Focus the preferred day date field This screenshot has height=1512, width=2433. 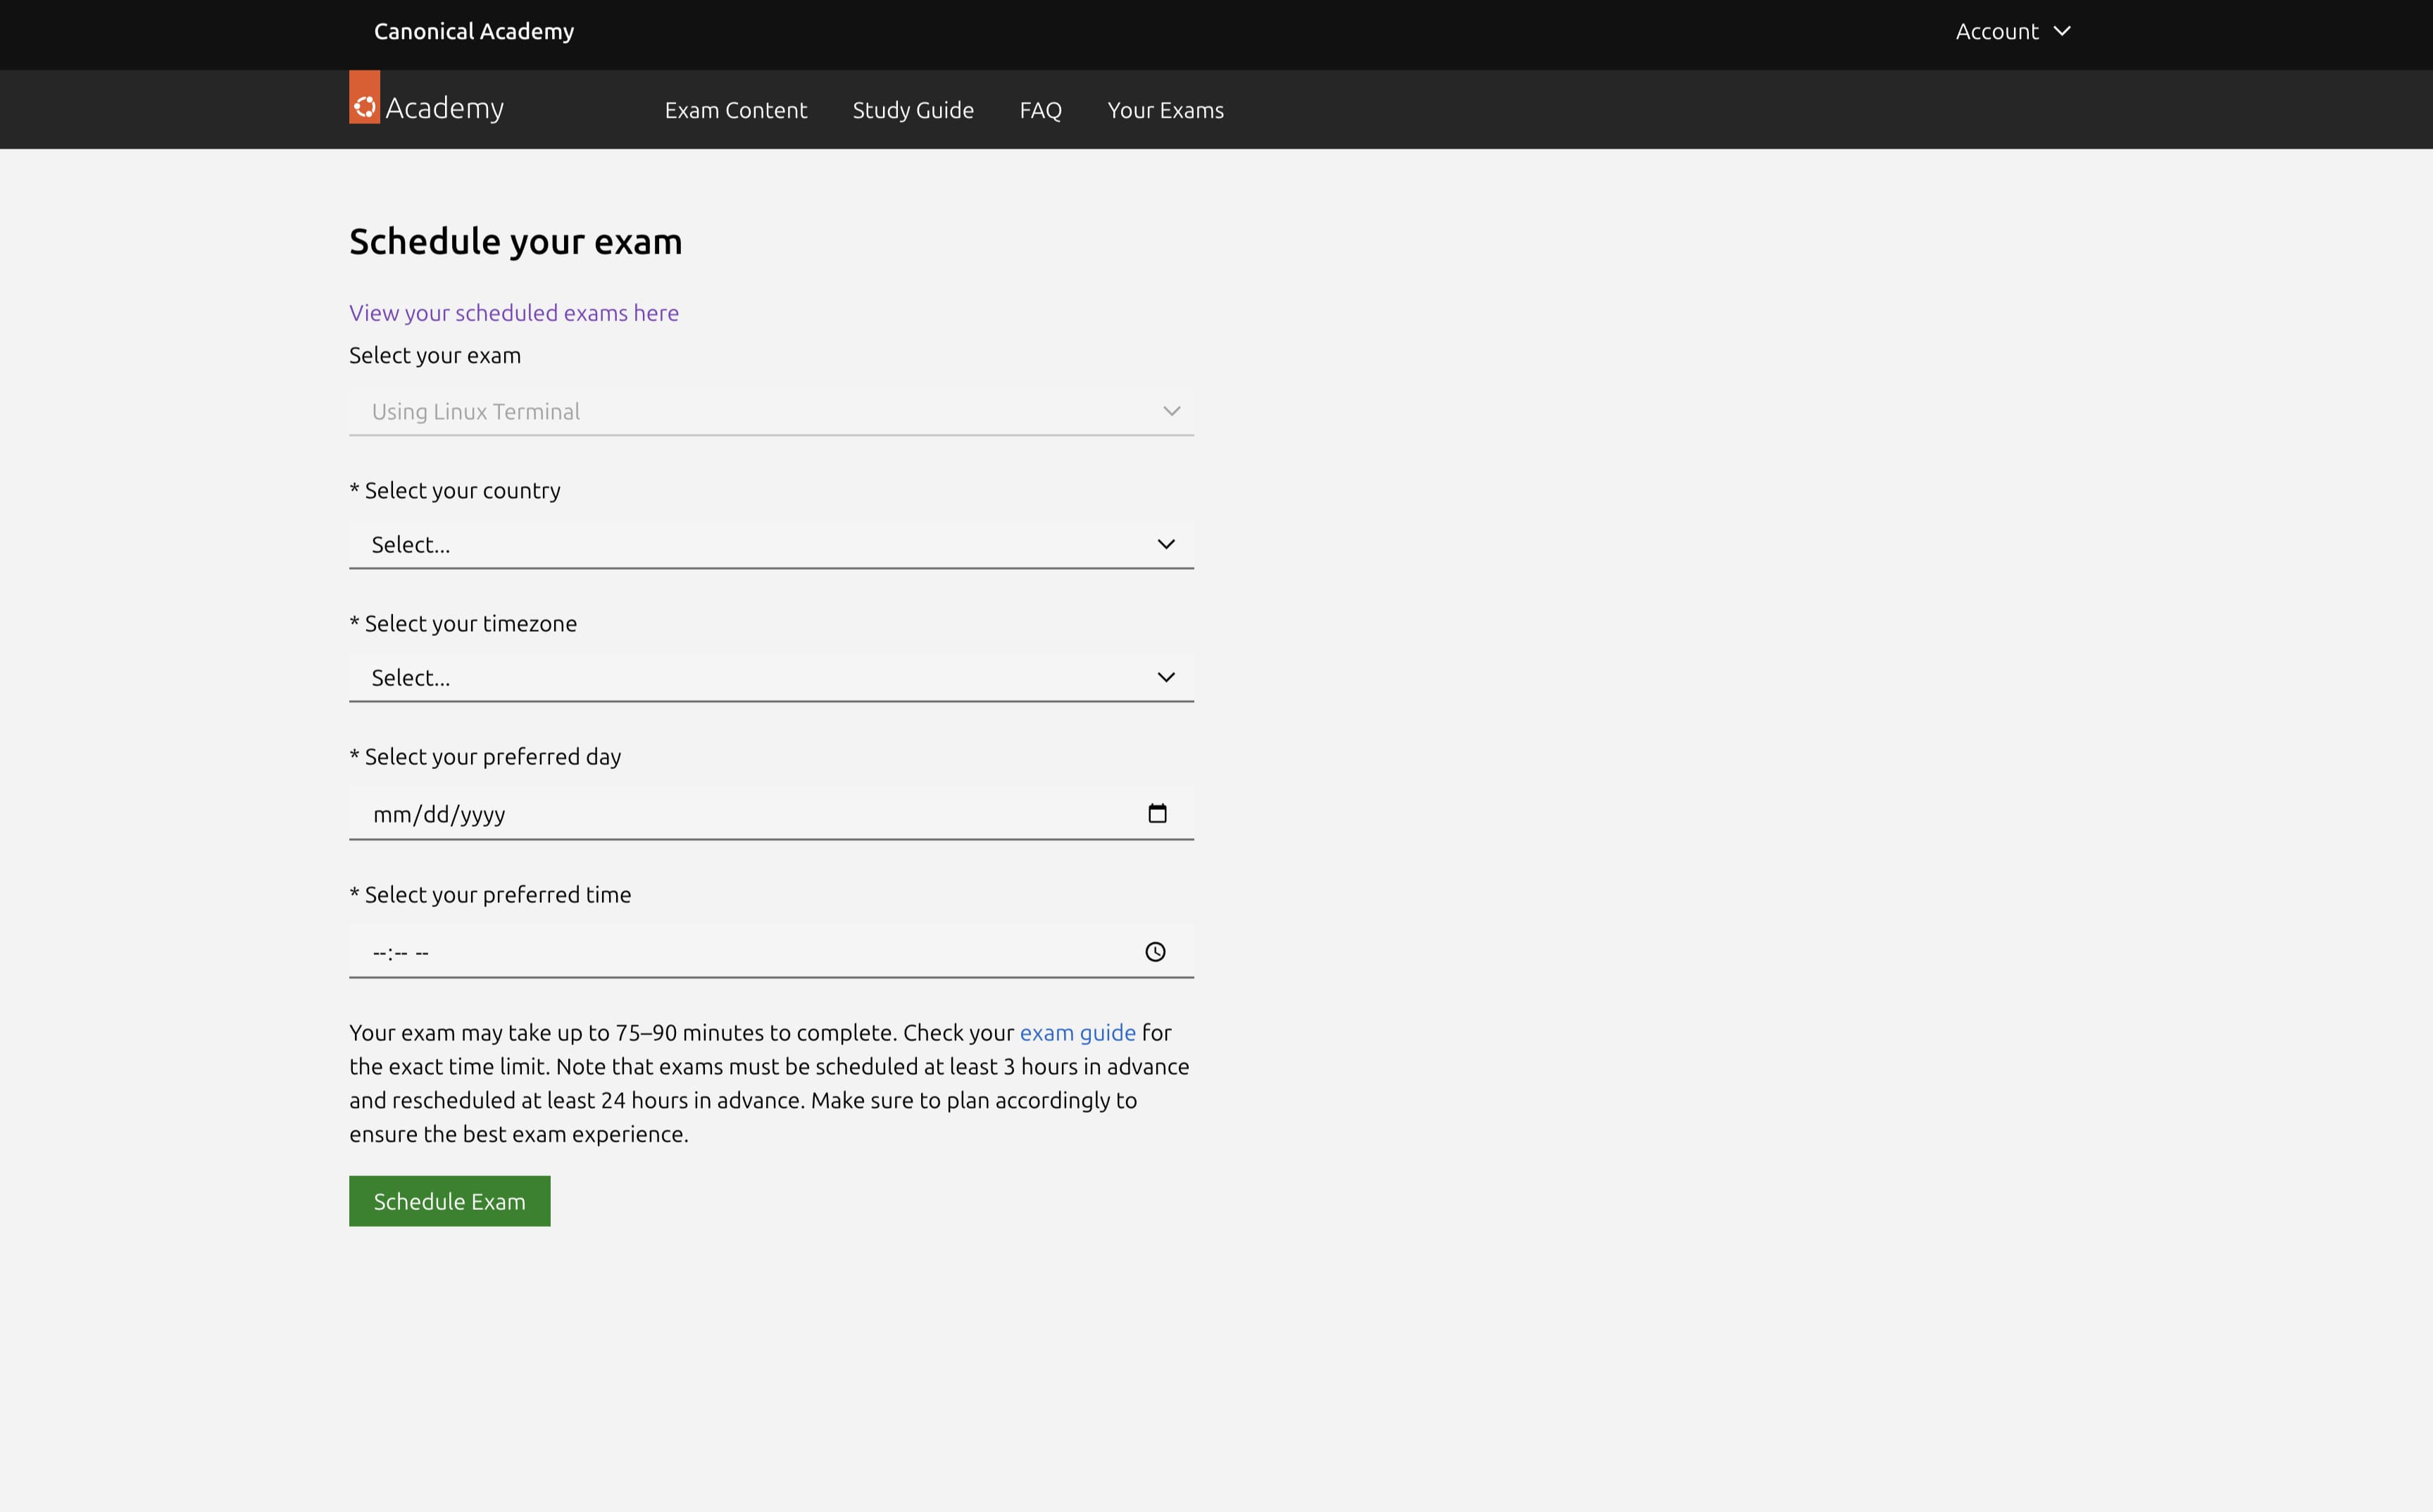point(771,814)
